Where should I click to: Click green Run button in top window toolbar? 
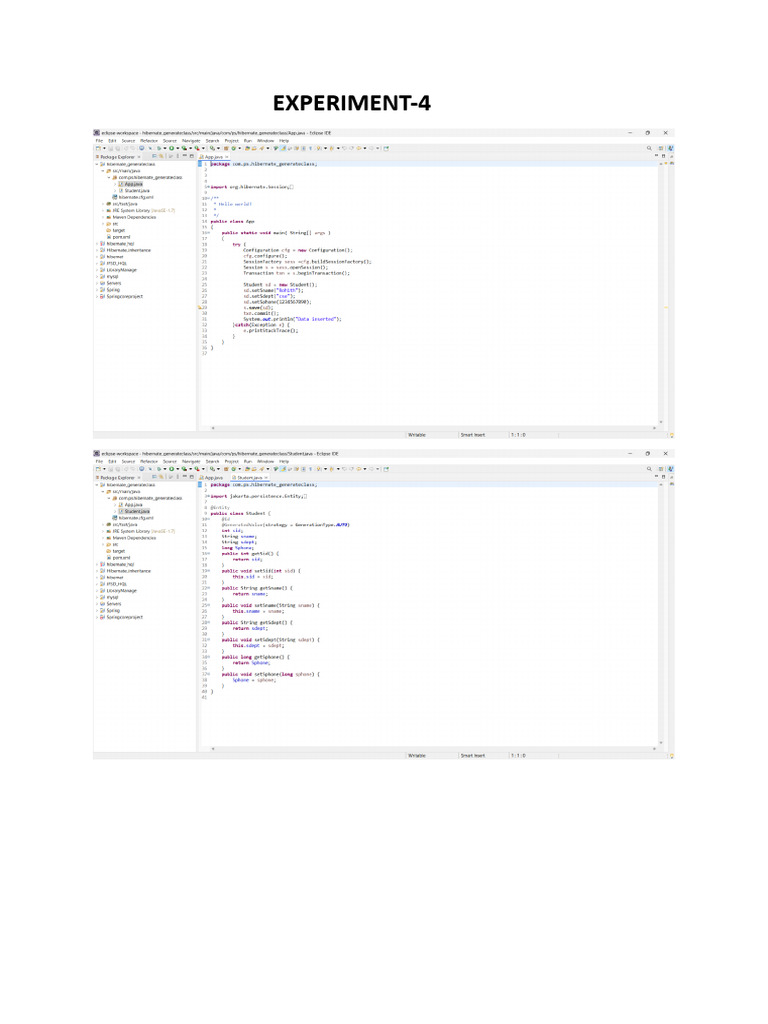click(x=171, y=148)
